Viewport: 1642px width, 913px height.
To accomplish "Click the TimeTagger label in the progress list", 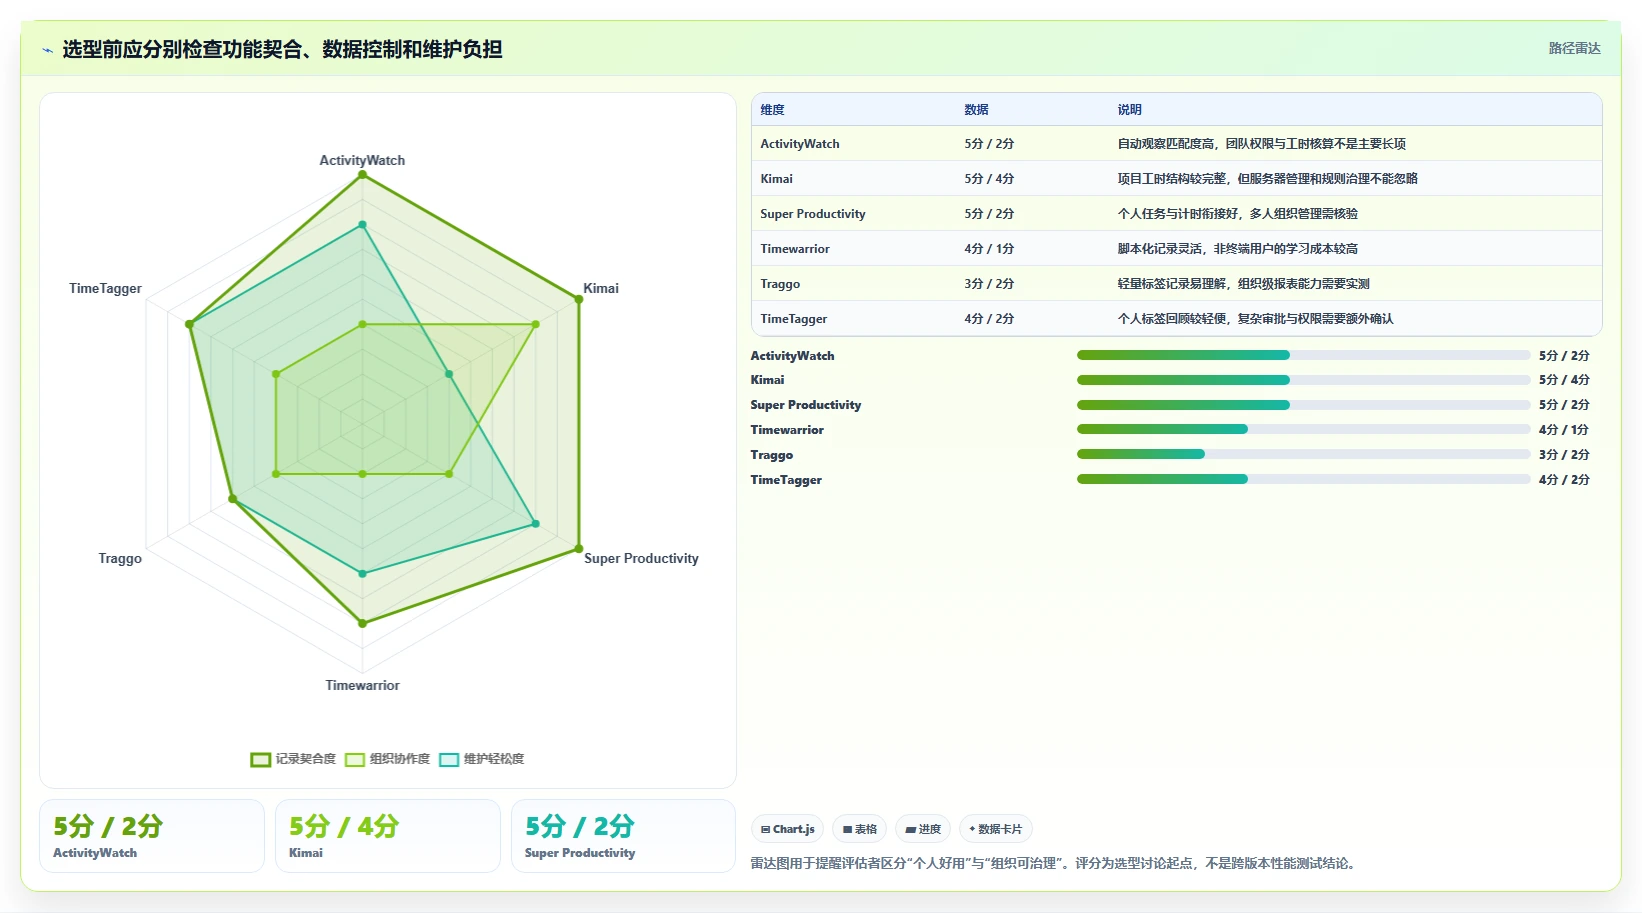I will 786,480.
